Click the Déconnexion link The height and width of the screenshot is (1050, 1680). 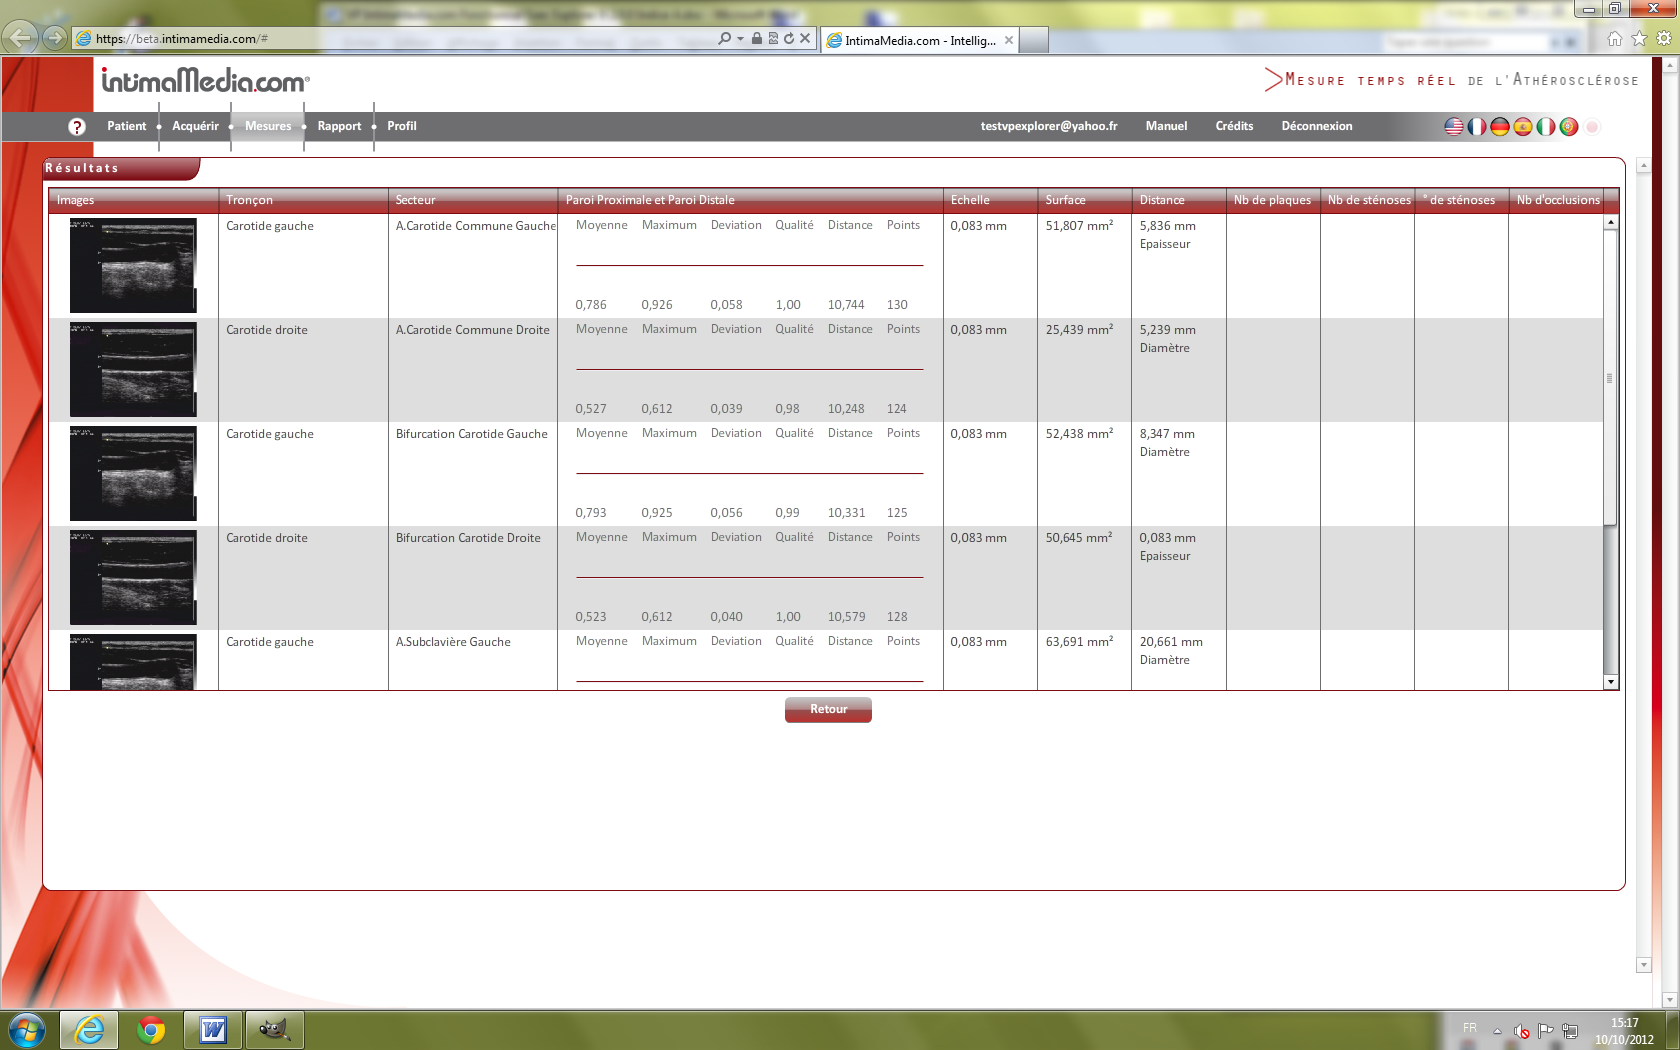(1316, 126)
